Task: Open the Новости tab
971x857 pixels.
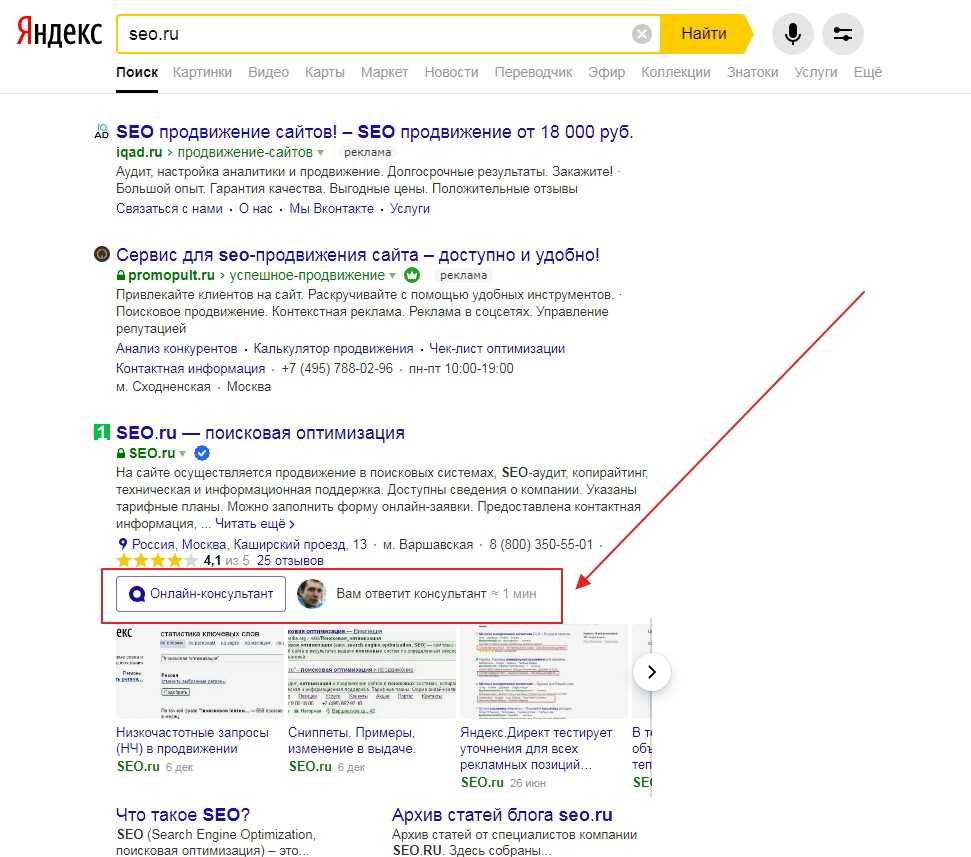Action: click(451, 72)
